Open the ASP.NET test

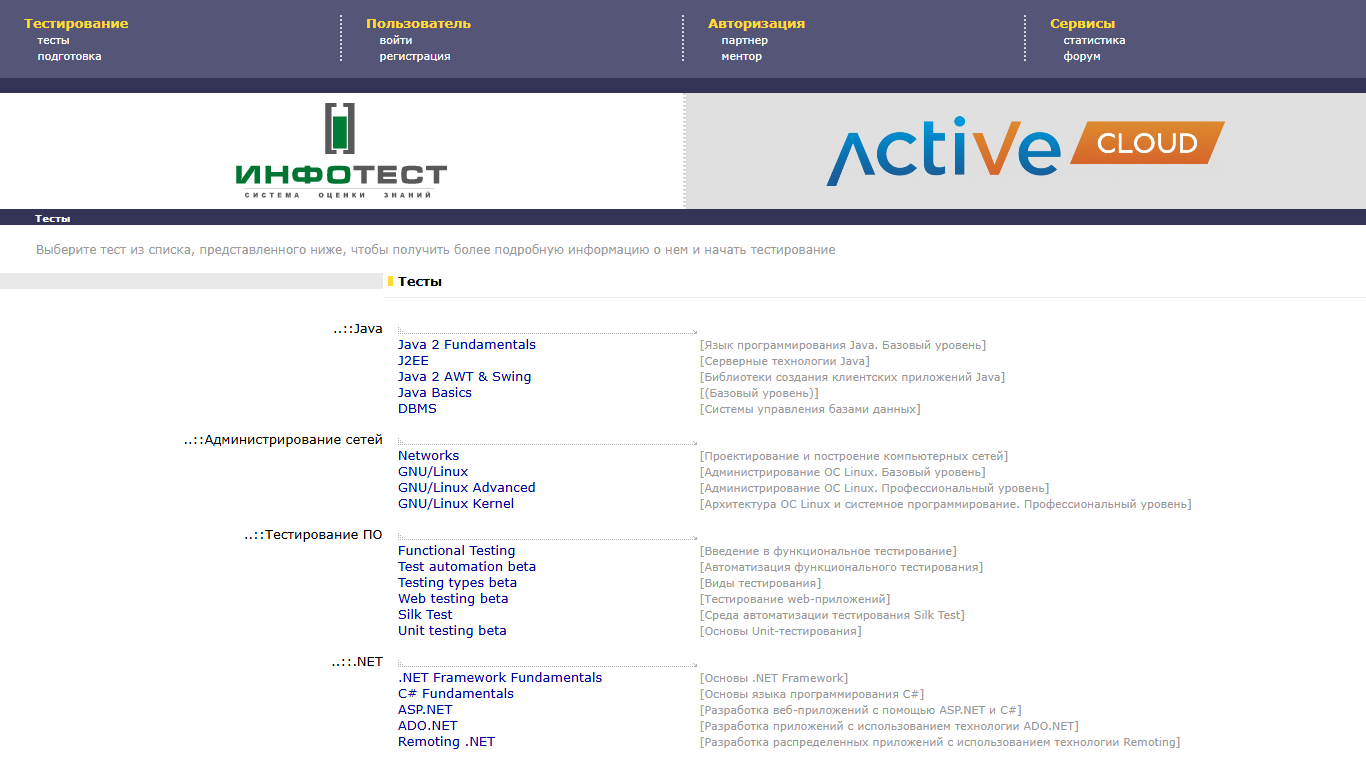coord(425,710)
